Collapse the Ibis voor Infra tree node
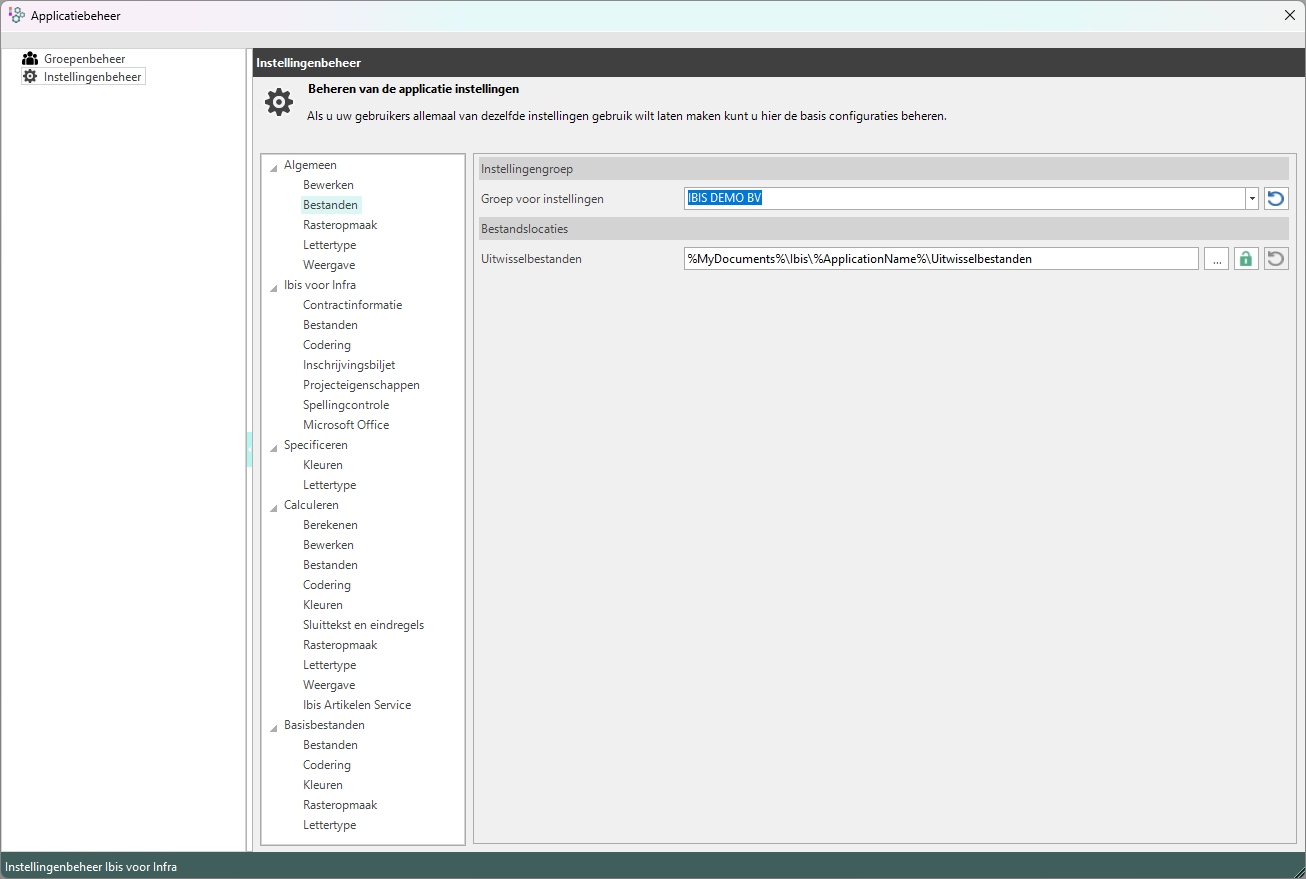 274,287
